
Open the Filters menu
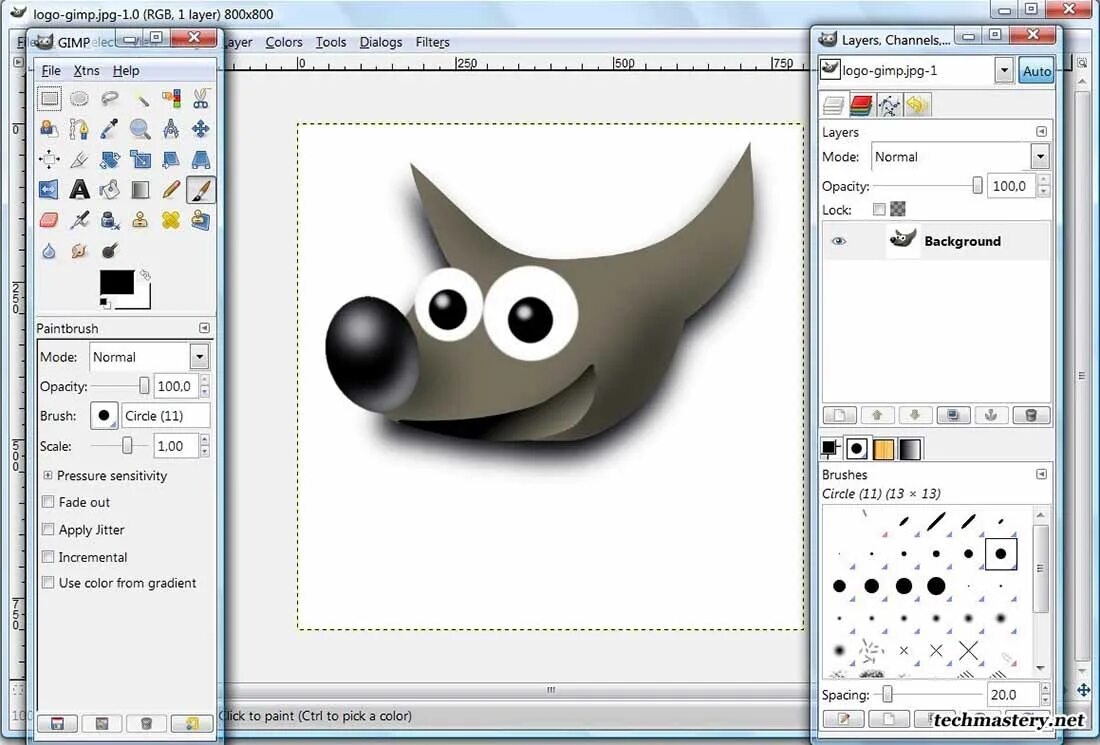432,42
